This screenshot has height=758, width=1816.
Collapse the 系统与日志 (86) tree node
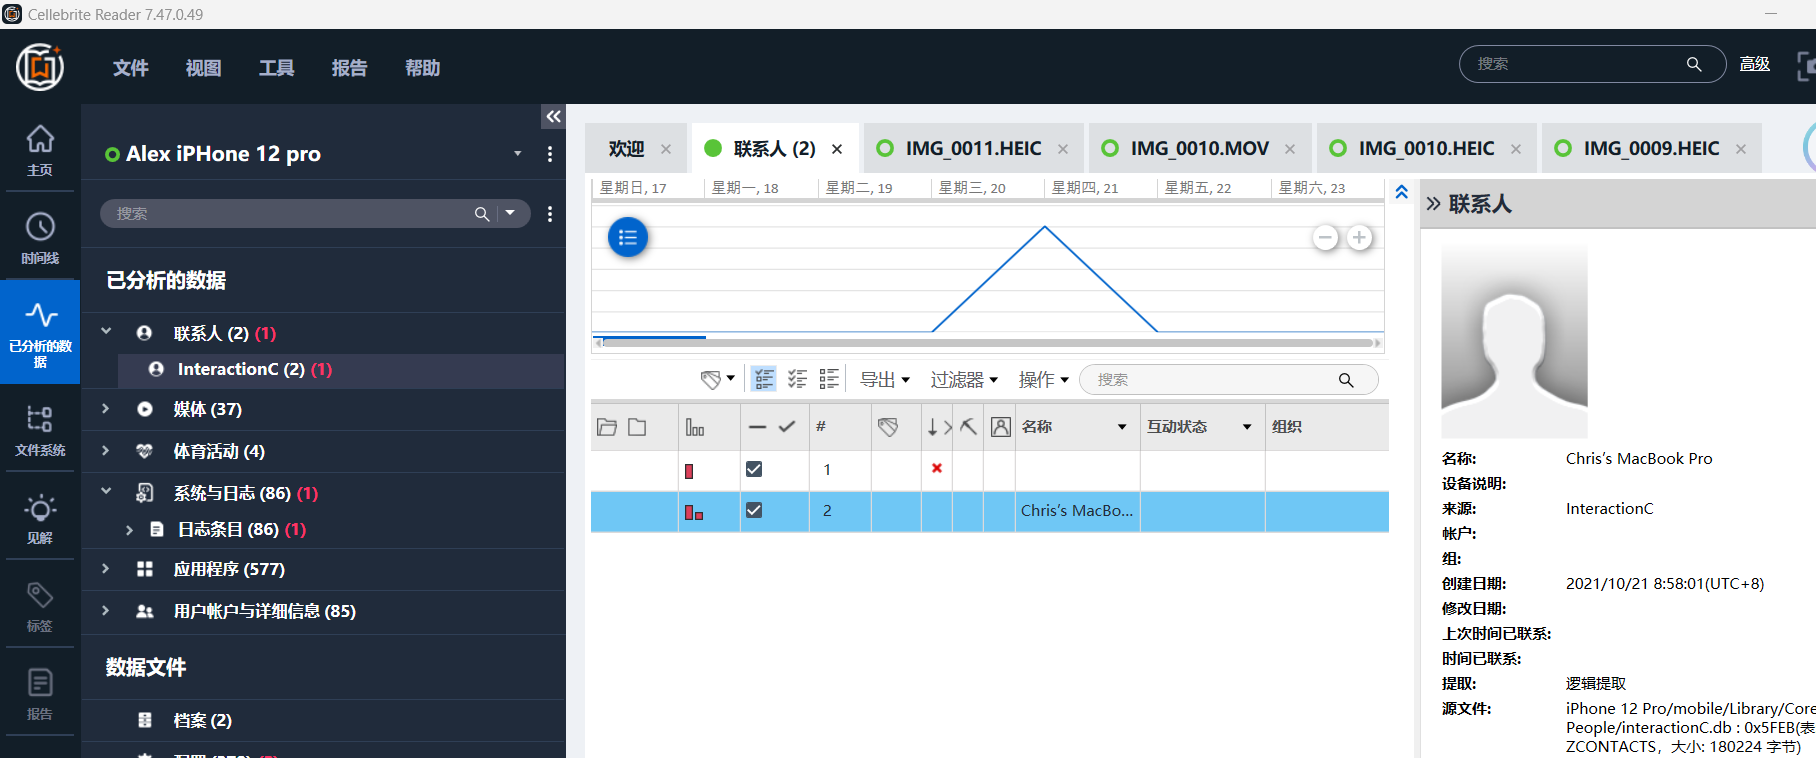click(106, 492)
